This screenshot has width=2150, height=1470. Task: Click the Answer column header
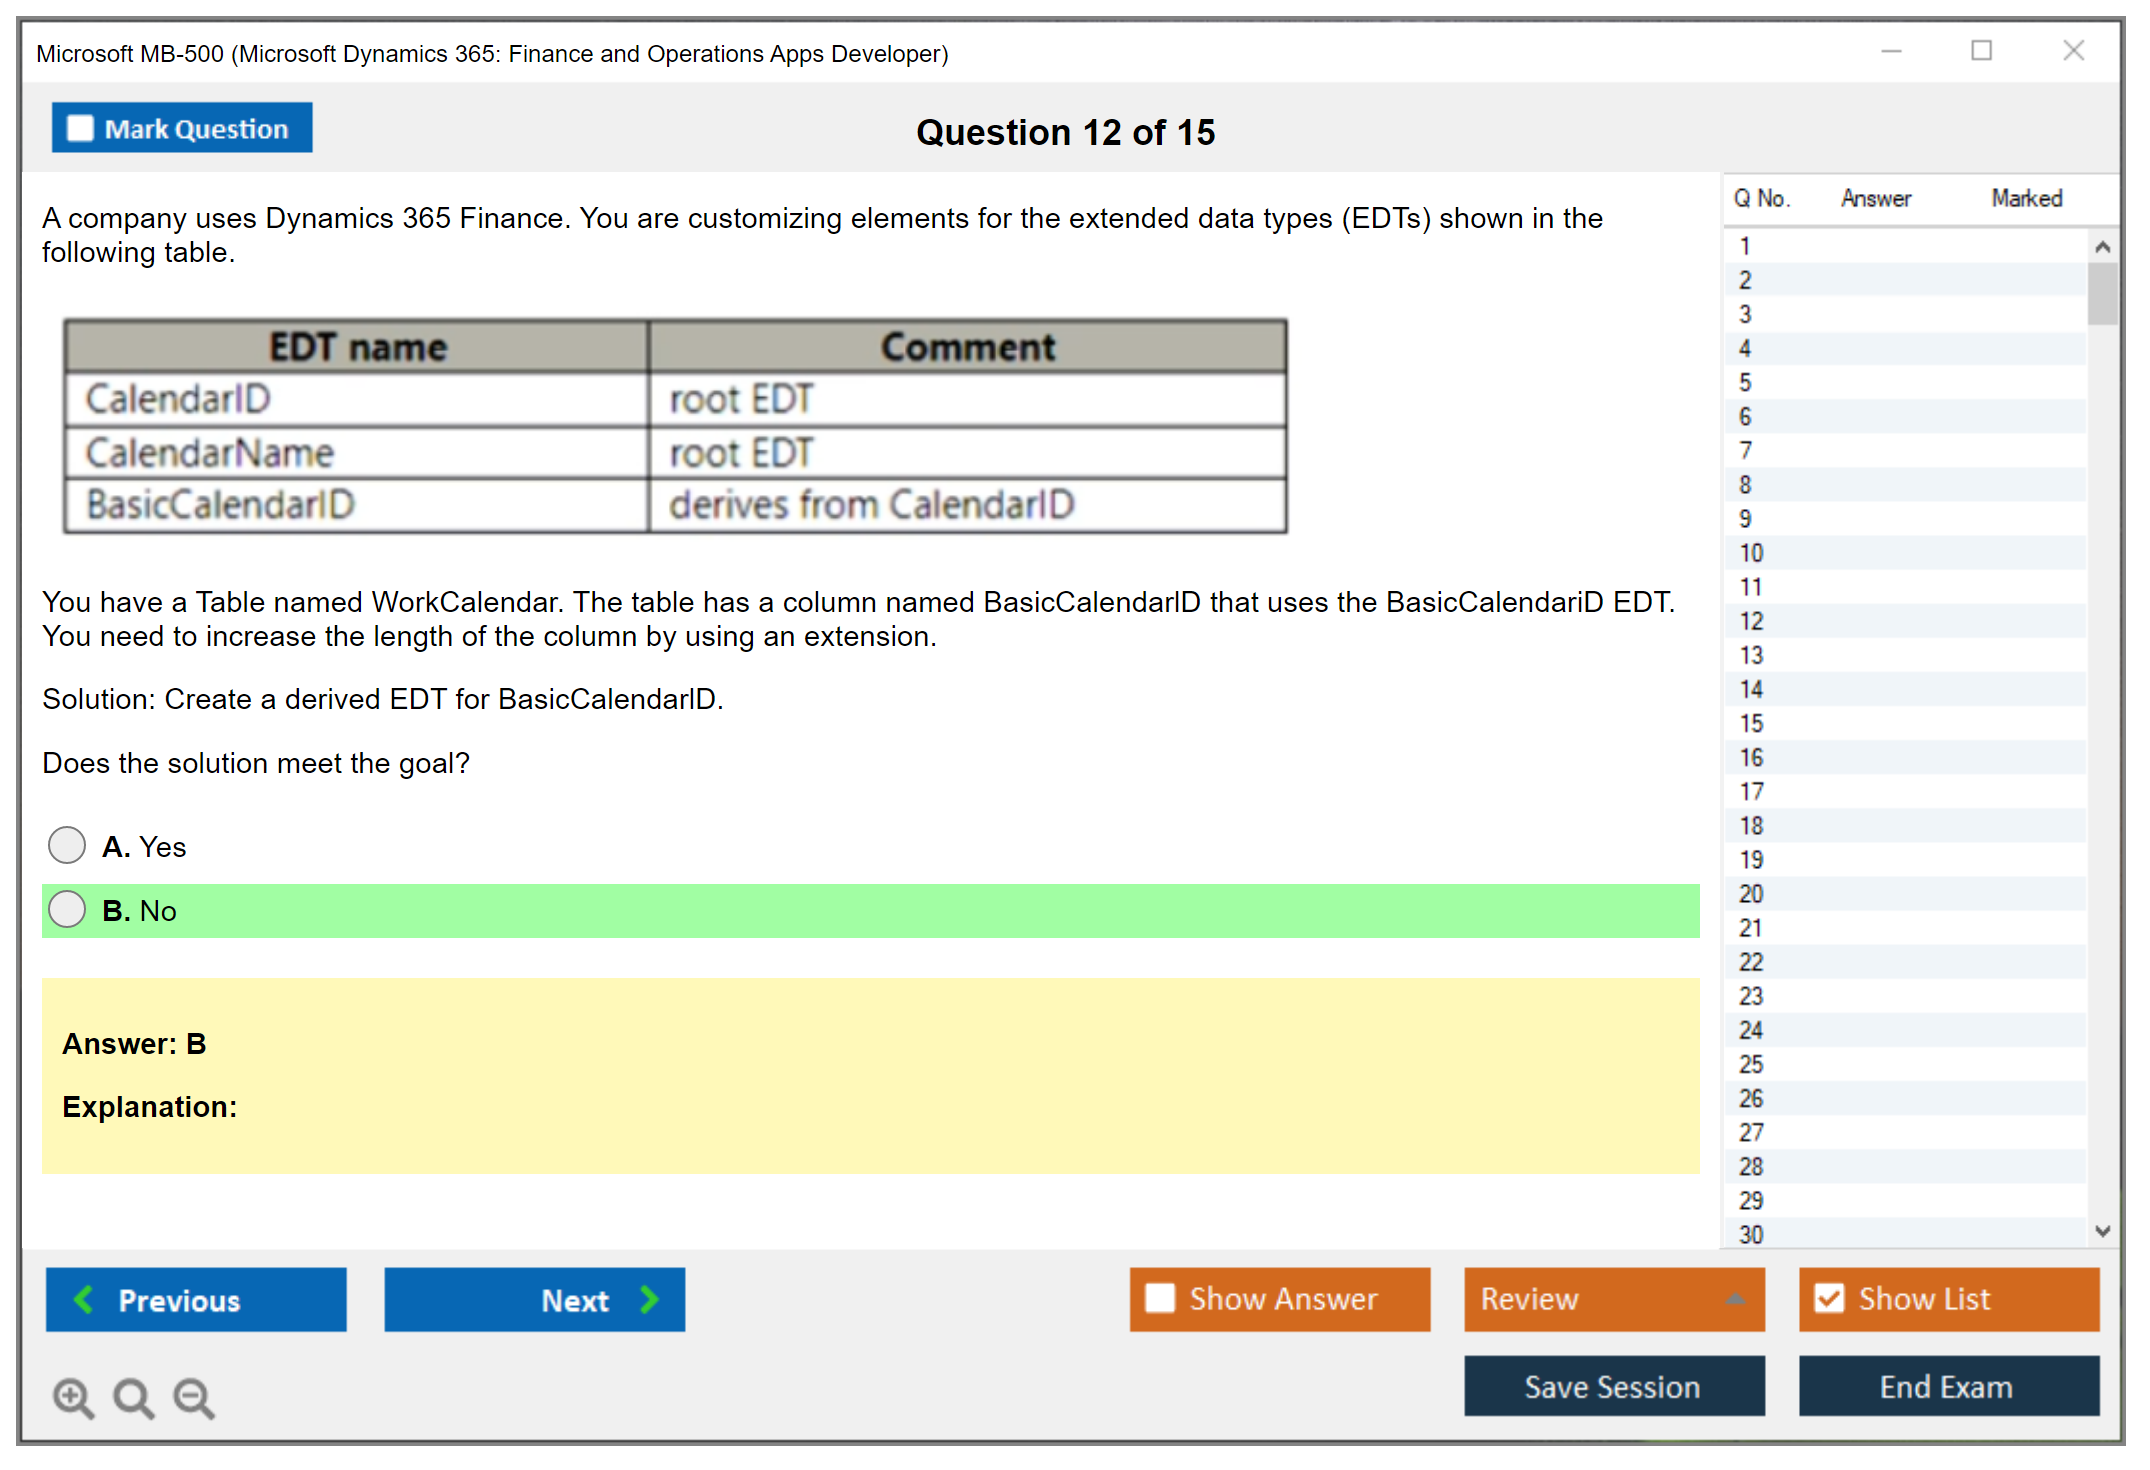(x=1875, y=198)
